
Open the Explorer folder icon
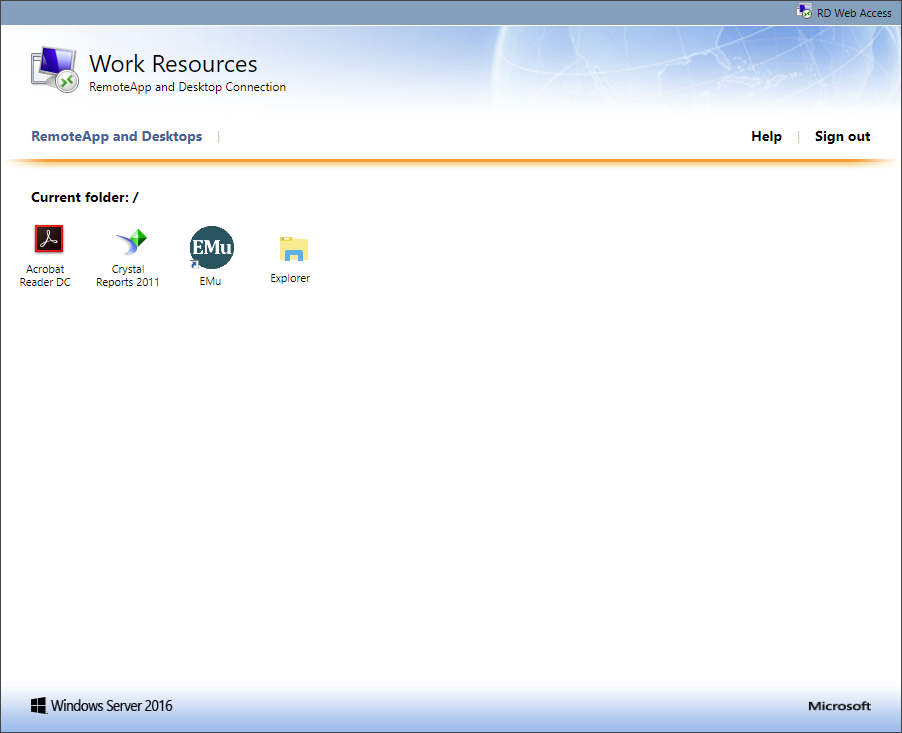[x=293, y=250]
